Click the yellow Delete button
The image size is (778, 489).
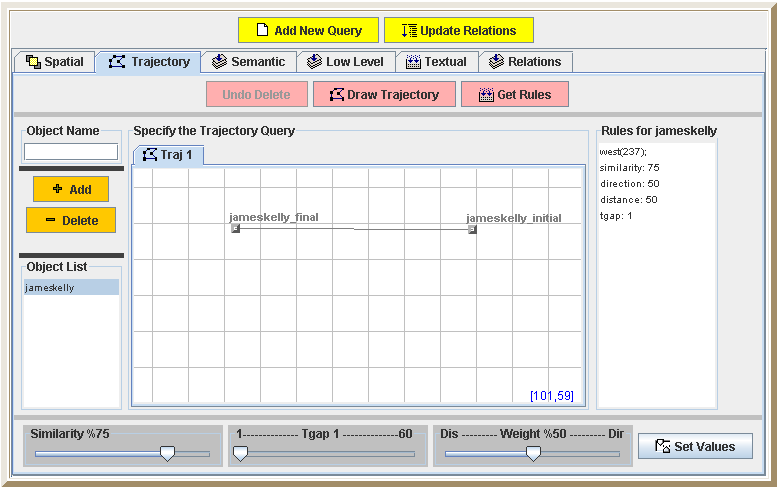pyautogui.click(x=71, y=220)
